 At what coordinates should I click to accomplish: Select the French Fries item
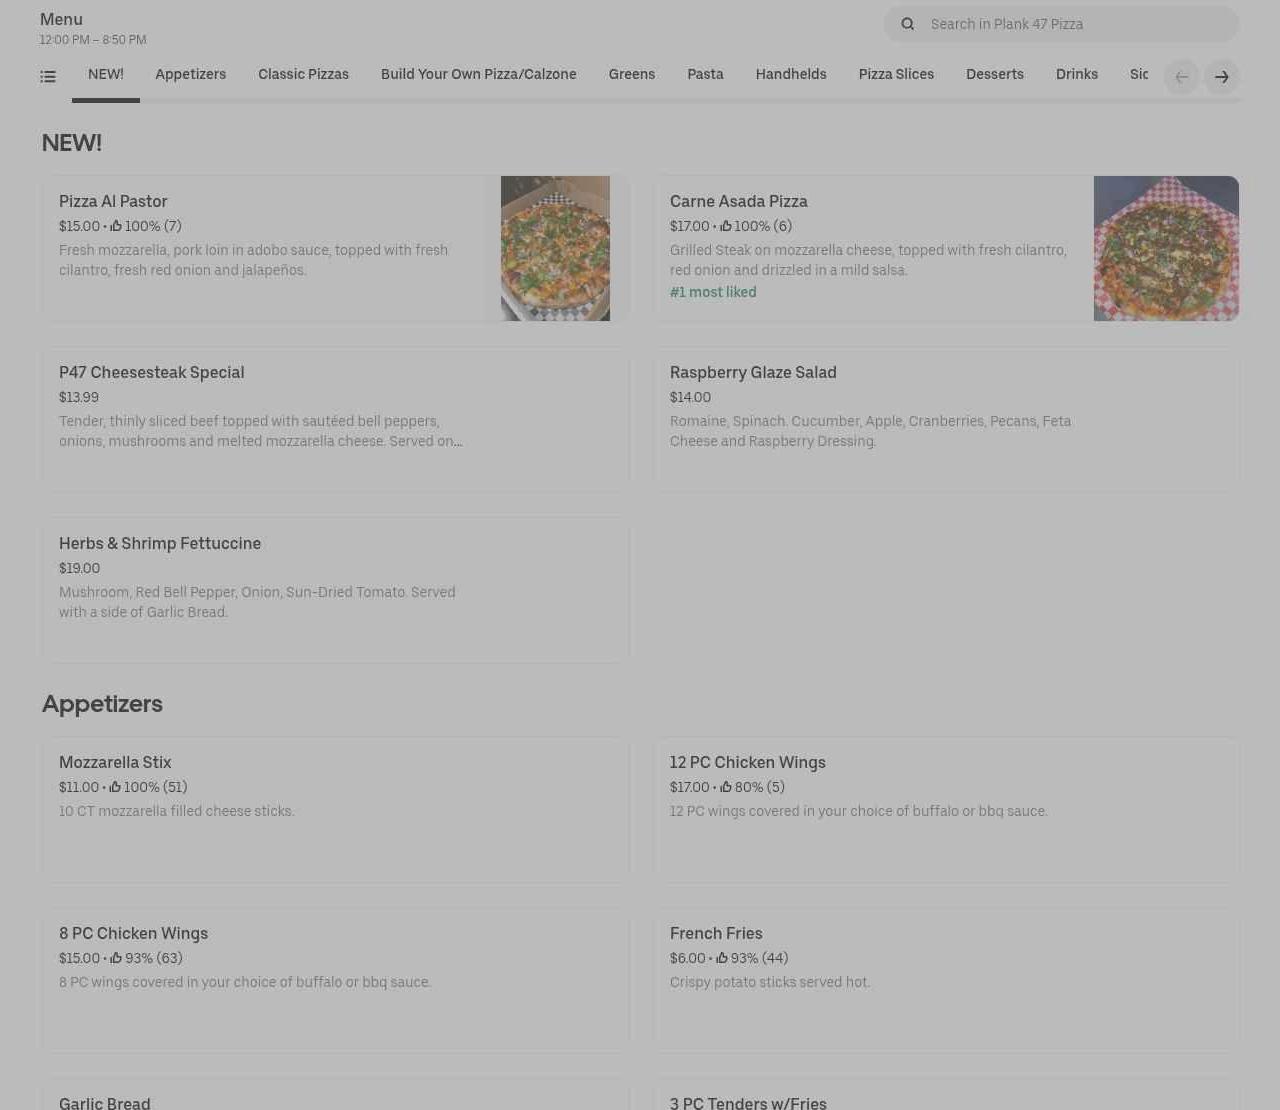pyautogui.click(x=946, y=981)
